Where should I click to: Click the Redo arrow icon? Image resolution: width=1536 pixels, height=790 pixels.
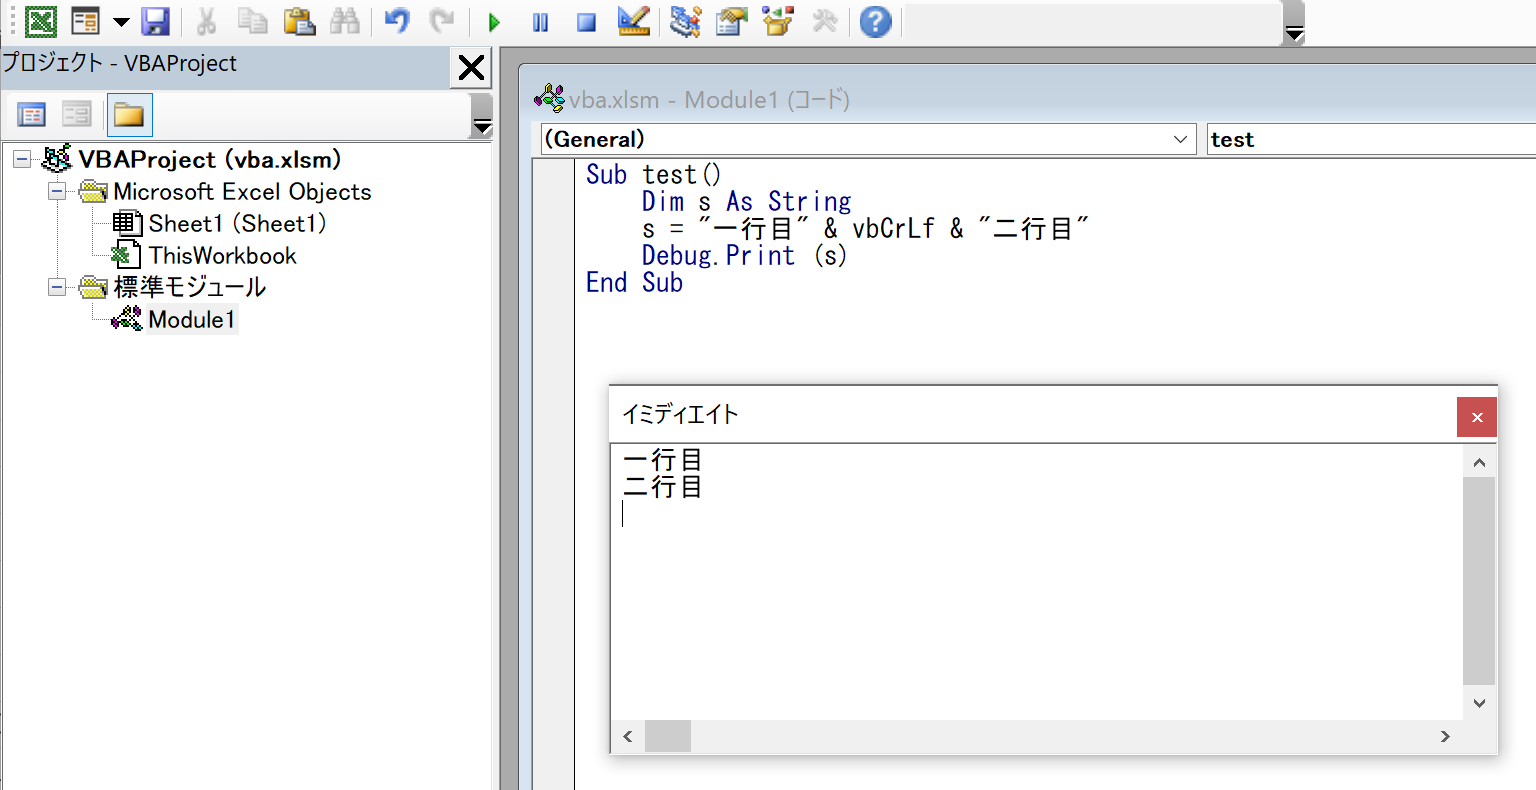[x=442, y=21]
